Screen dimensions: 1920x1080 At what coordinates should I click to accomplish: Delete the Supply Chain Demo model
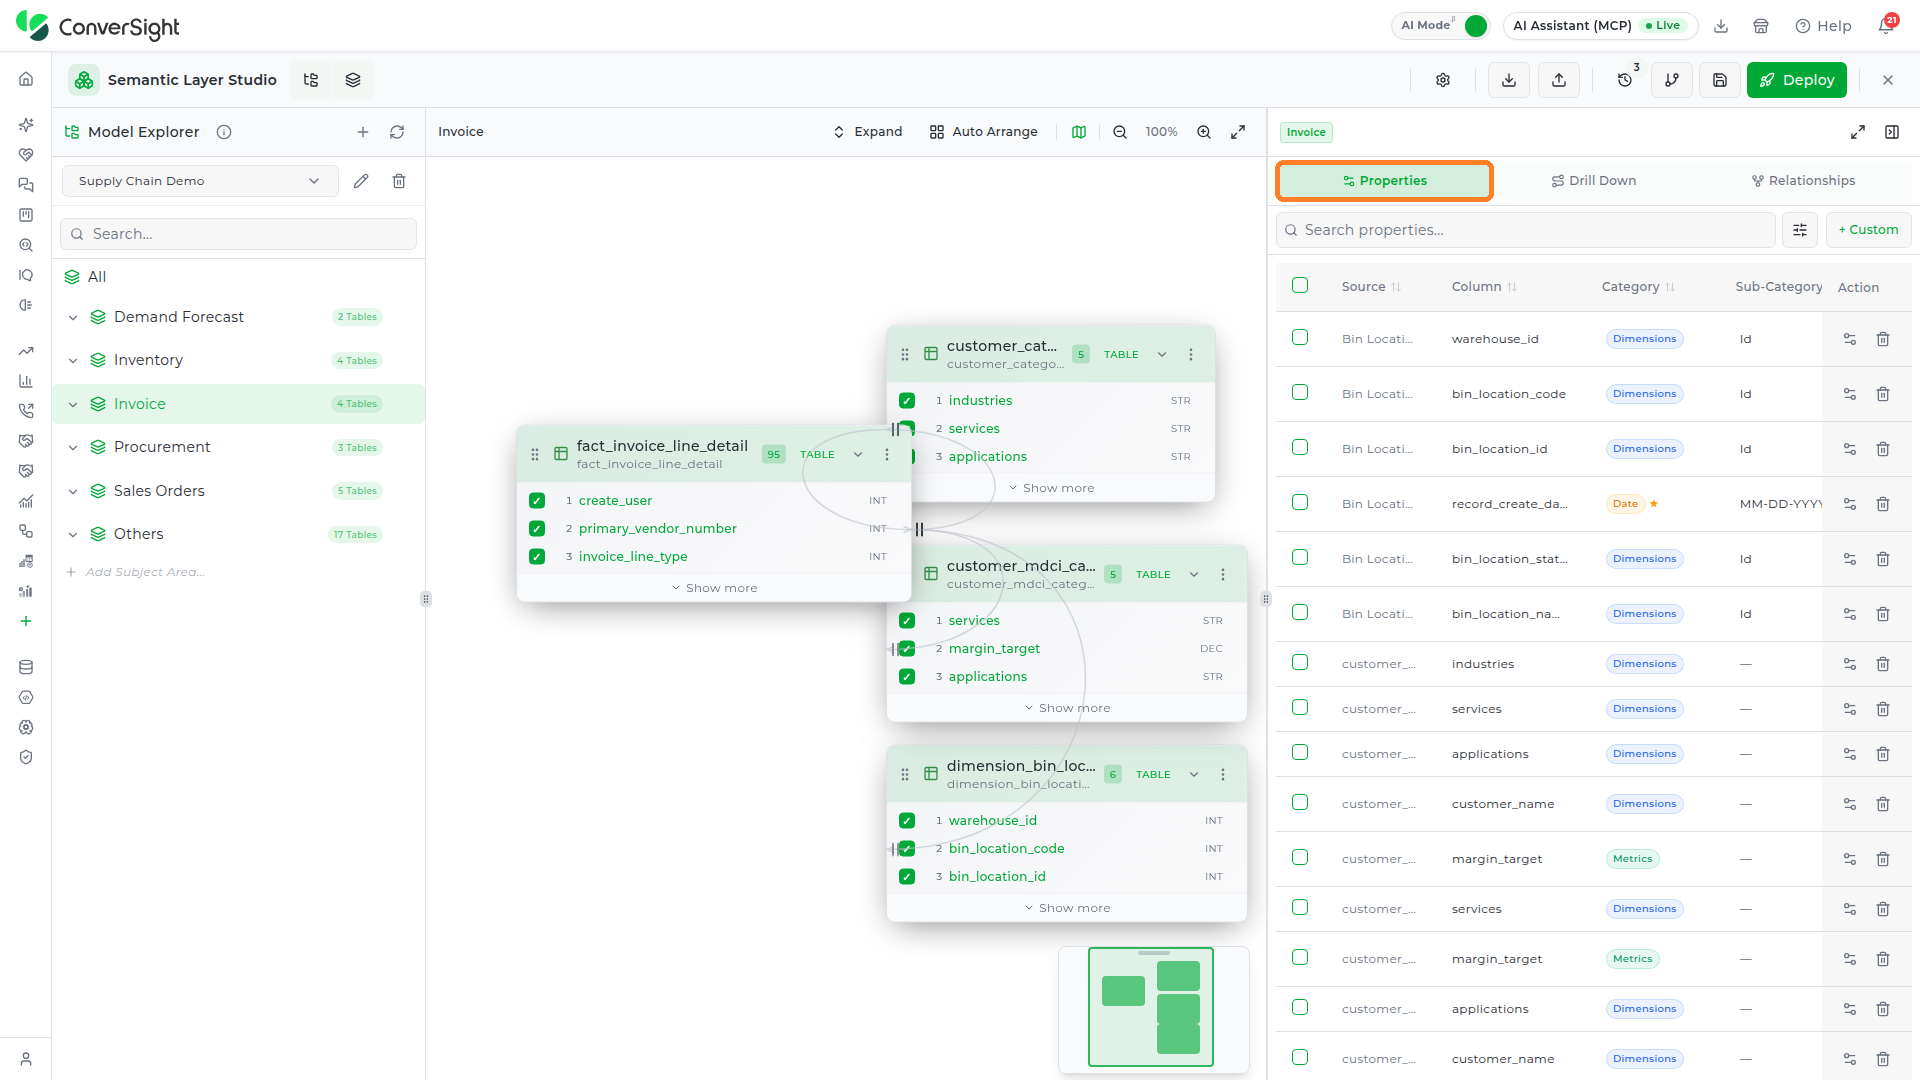coord(399,181)
